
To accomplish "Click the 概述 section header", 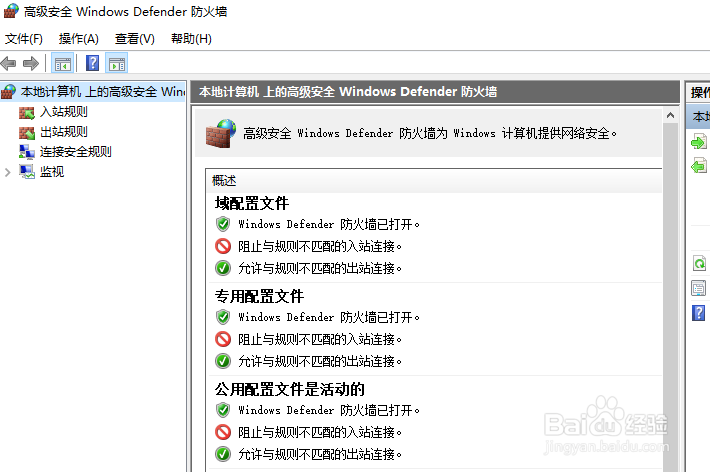I will tap(224, 181).
